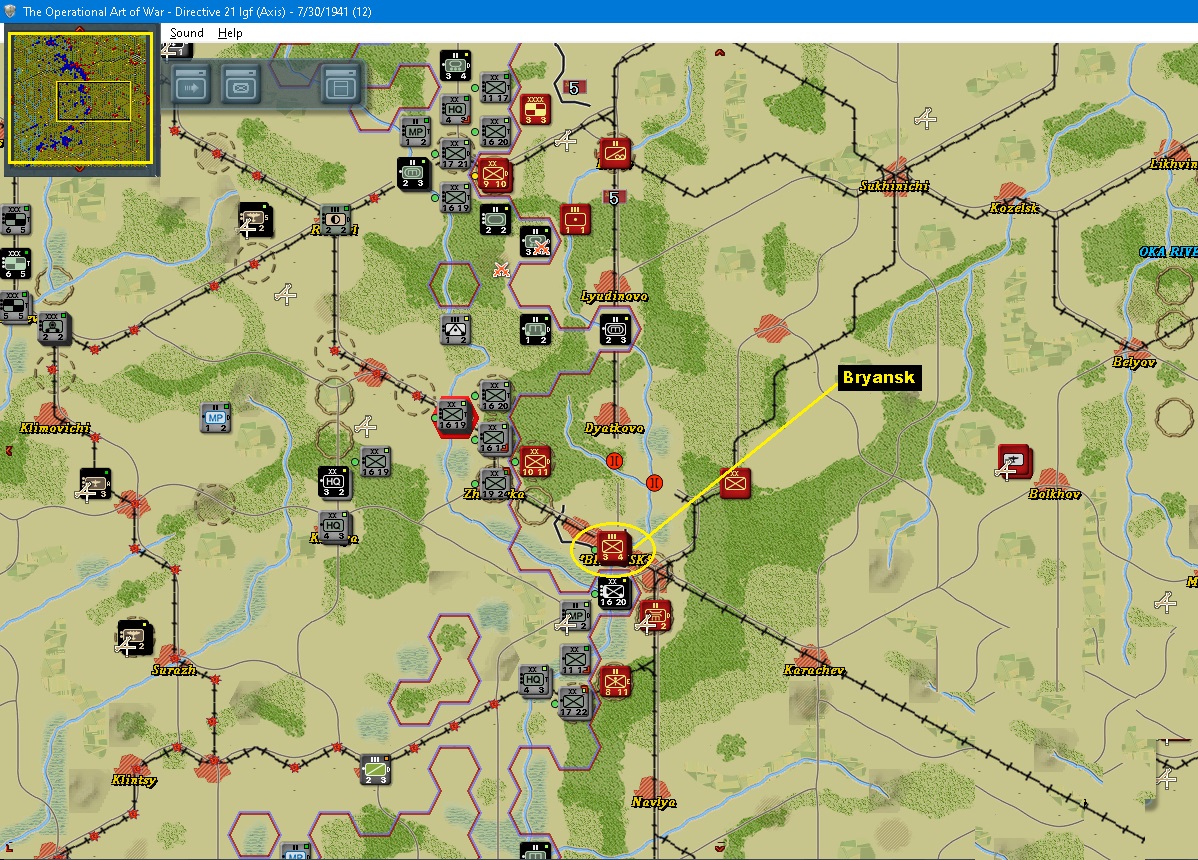Viewport: 1198px width, 860px height.
Task: Click the Surazh city label
Action: [x=174, y=670]
